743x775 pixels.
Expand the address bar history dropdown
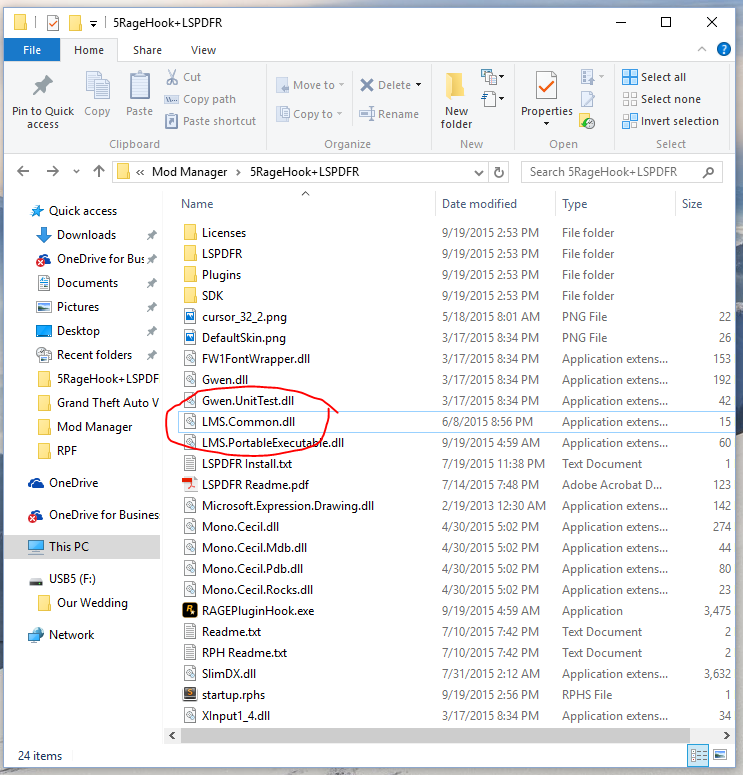pos(478,172)
